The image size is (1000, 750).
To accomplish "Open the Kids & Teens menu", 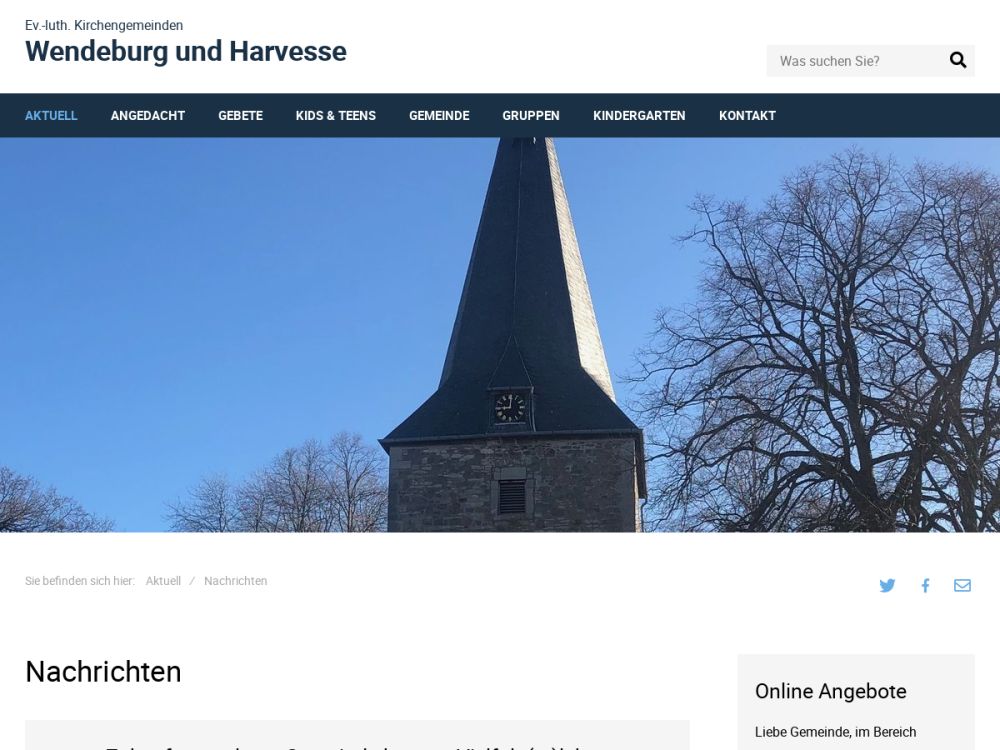I will [x=336, y=116].
